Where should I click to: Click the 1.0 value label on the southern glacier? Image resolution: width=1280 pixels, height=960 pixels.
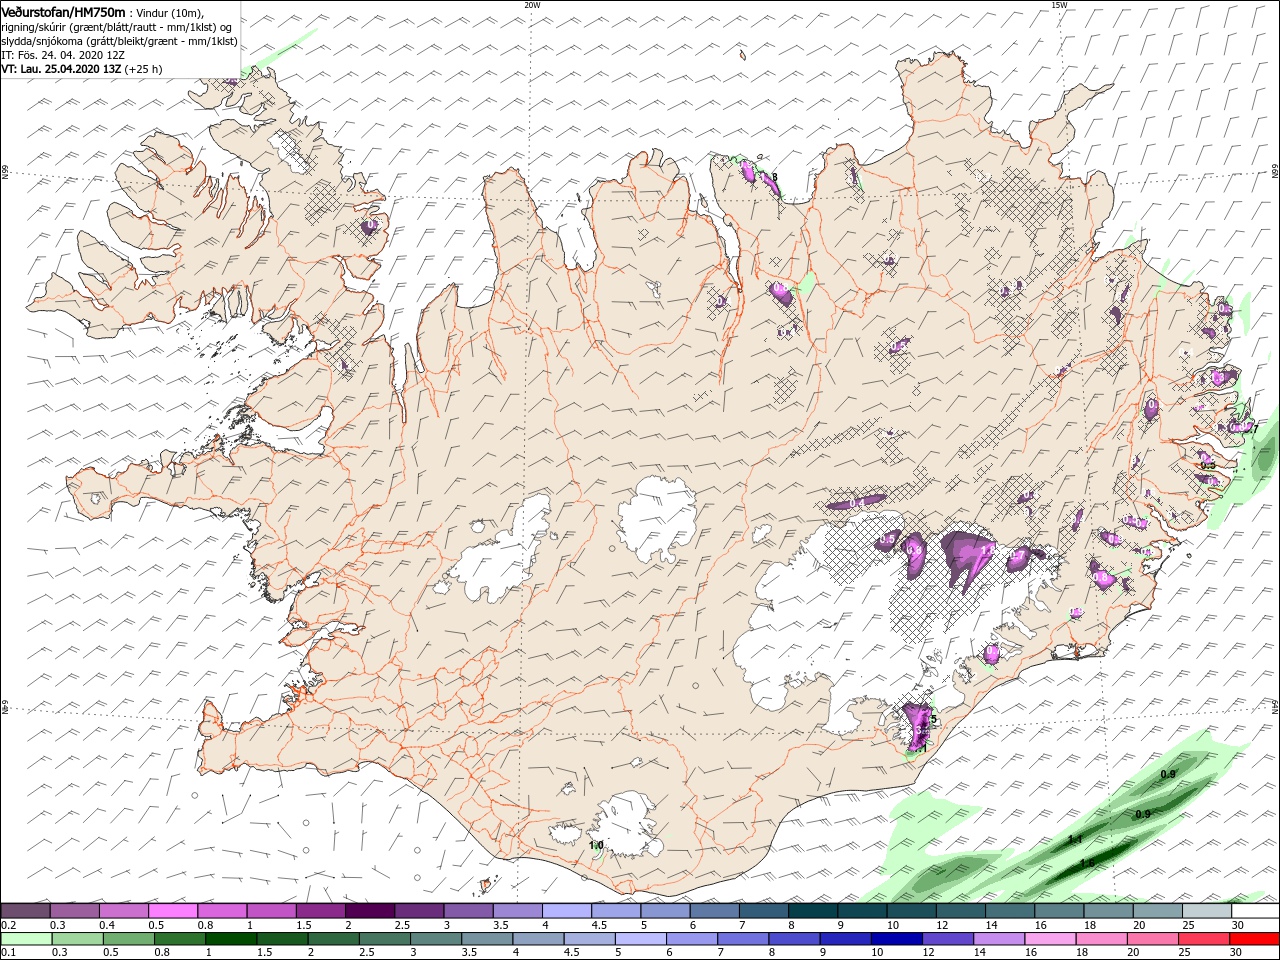[596, 846]
